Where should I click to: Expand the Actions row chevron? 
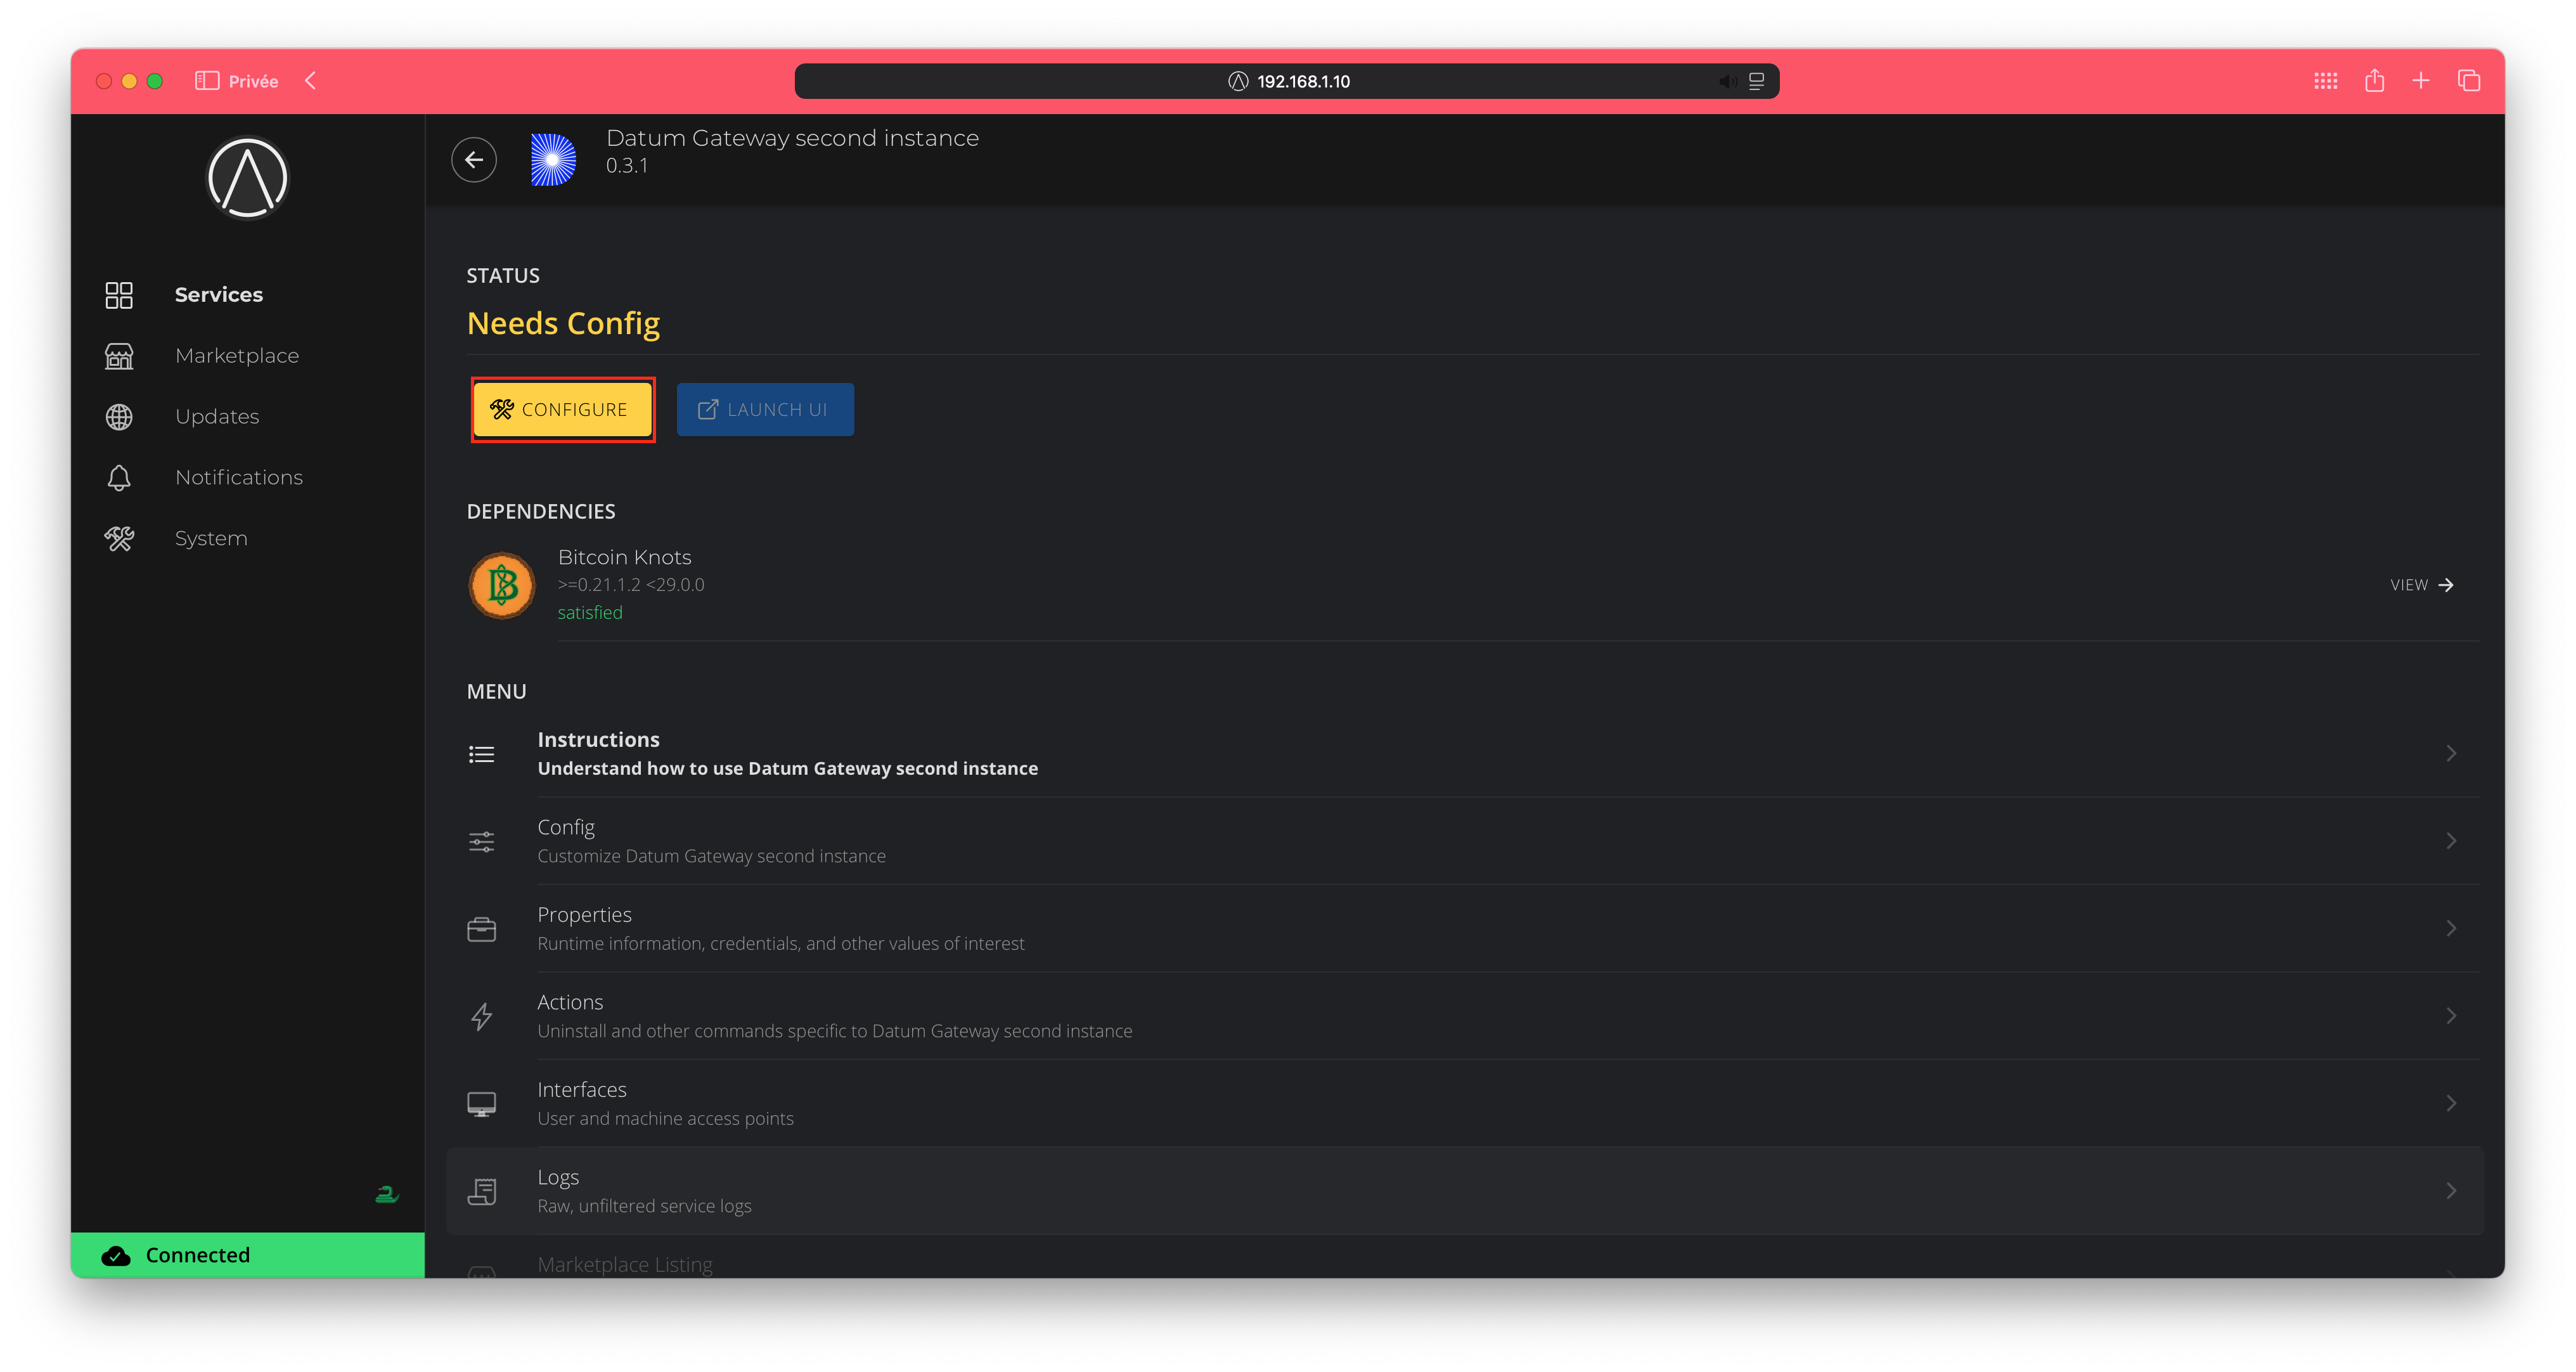(x=2450, y=1016)
